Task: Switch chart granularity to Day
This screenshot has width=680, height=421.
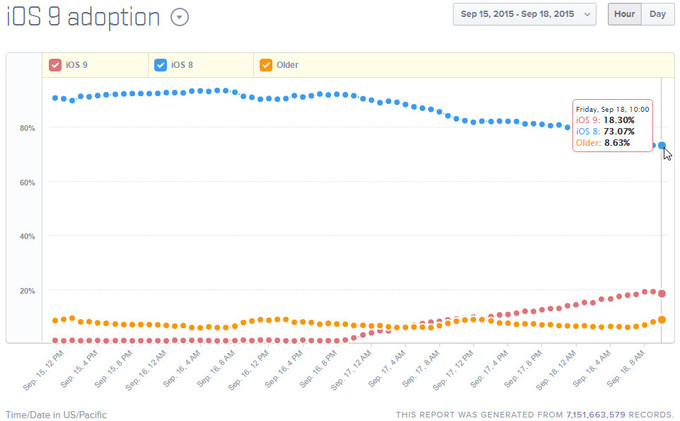Action: [657, 14]
